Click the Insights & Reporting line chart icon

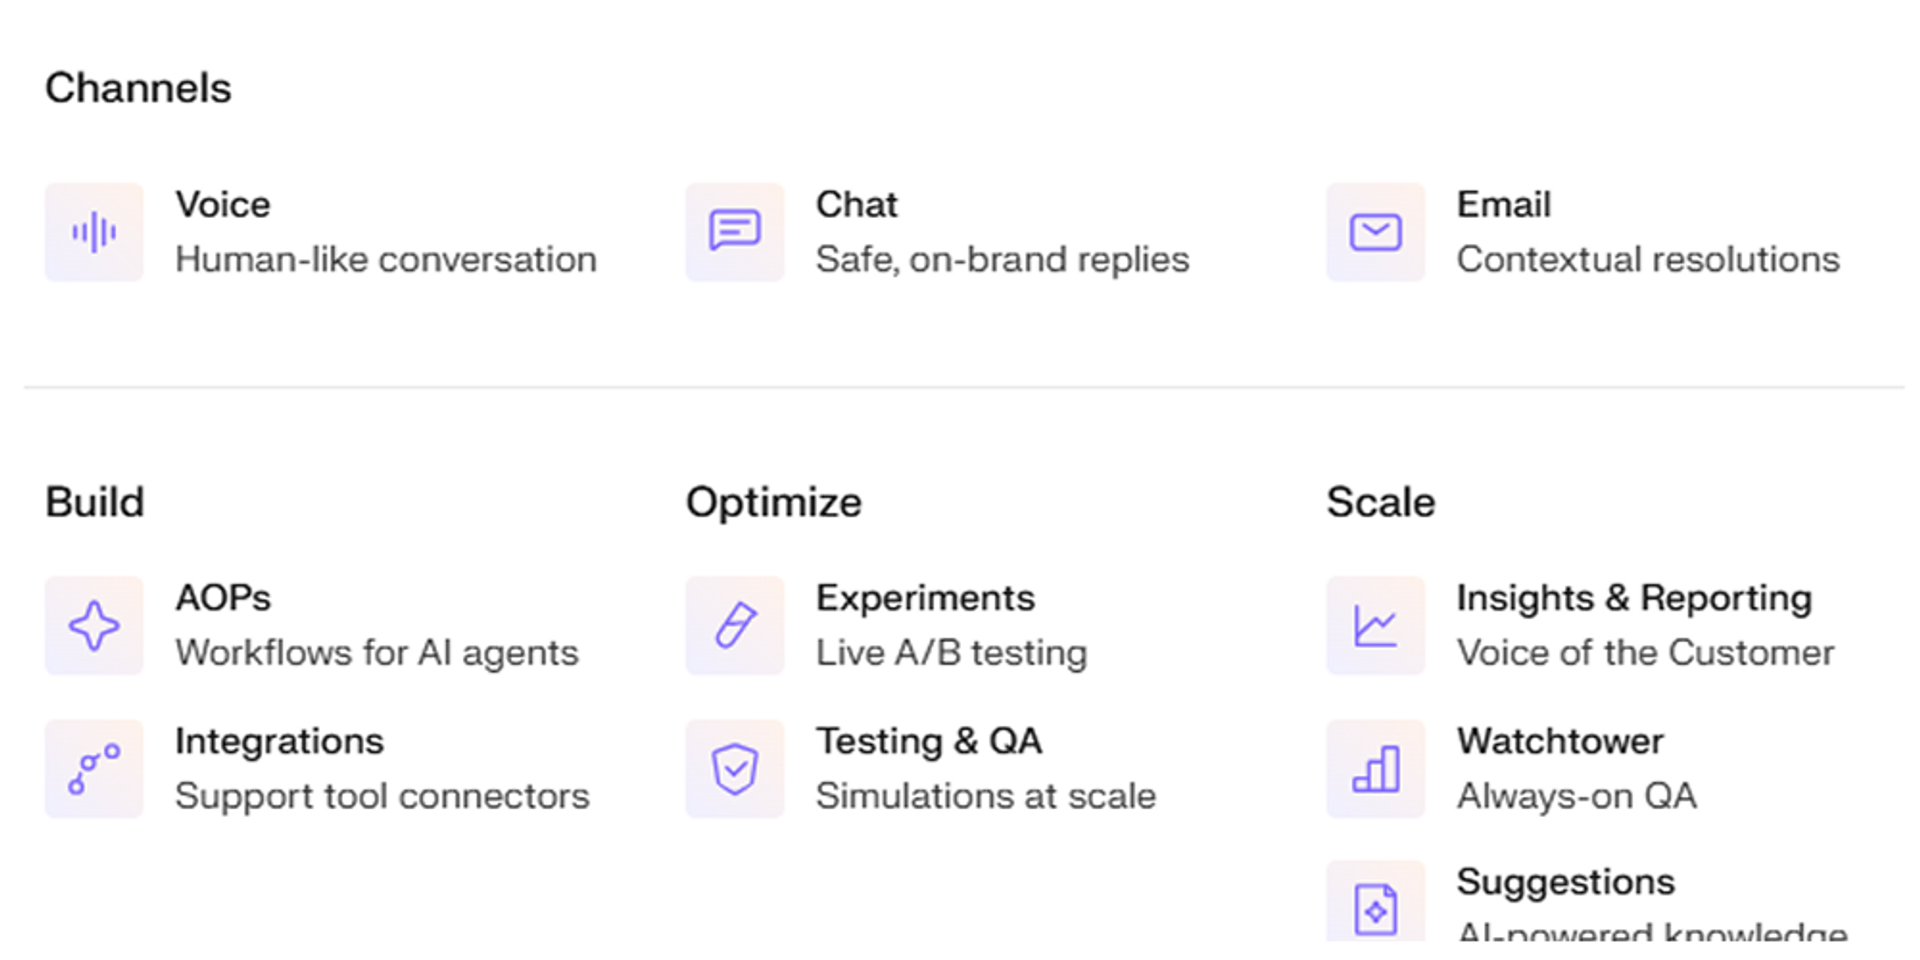coord(1376,626)
